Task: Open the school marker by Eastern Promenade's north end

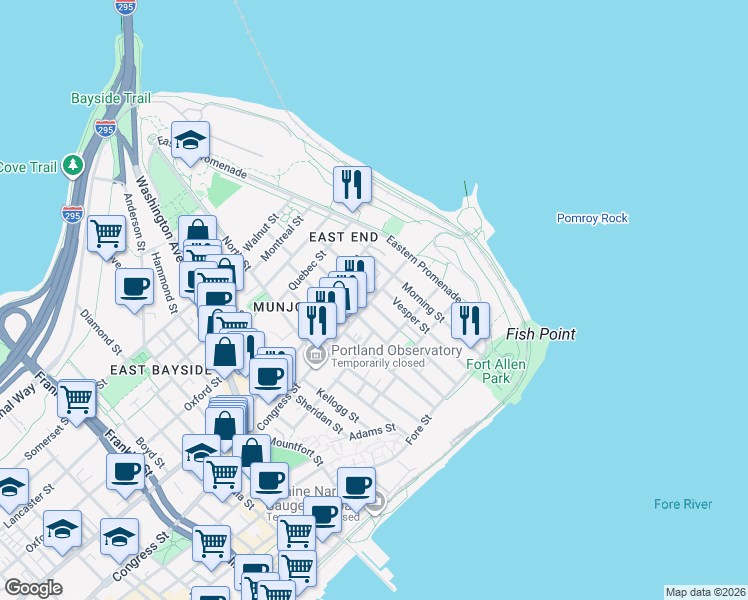Action: 190,142
